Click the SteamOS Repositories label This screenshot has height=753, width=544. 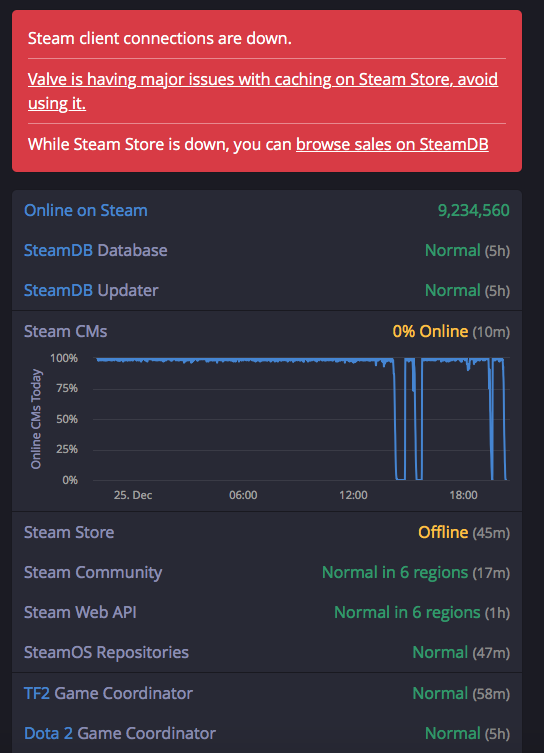pyautogui.click(x=107, y=652)
